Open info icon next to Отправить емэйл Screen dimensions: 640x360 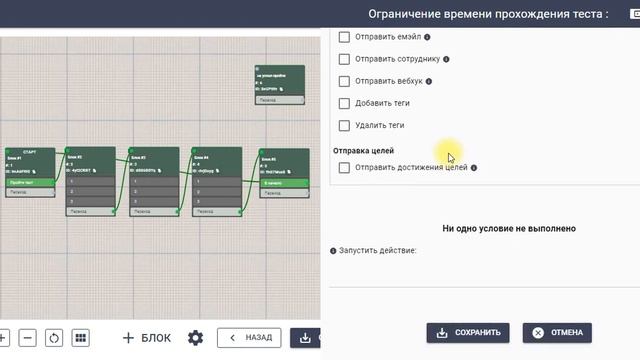point(427,37)
